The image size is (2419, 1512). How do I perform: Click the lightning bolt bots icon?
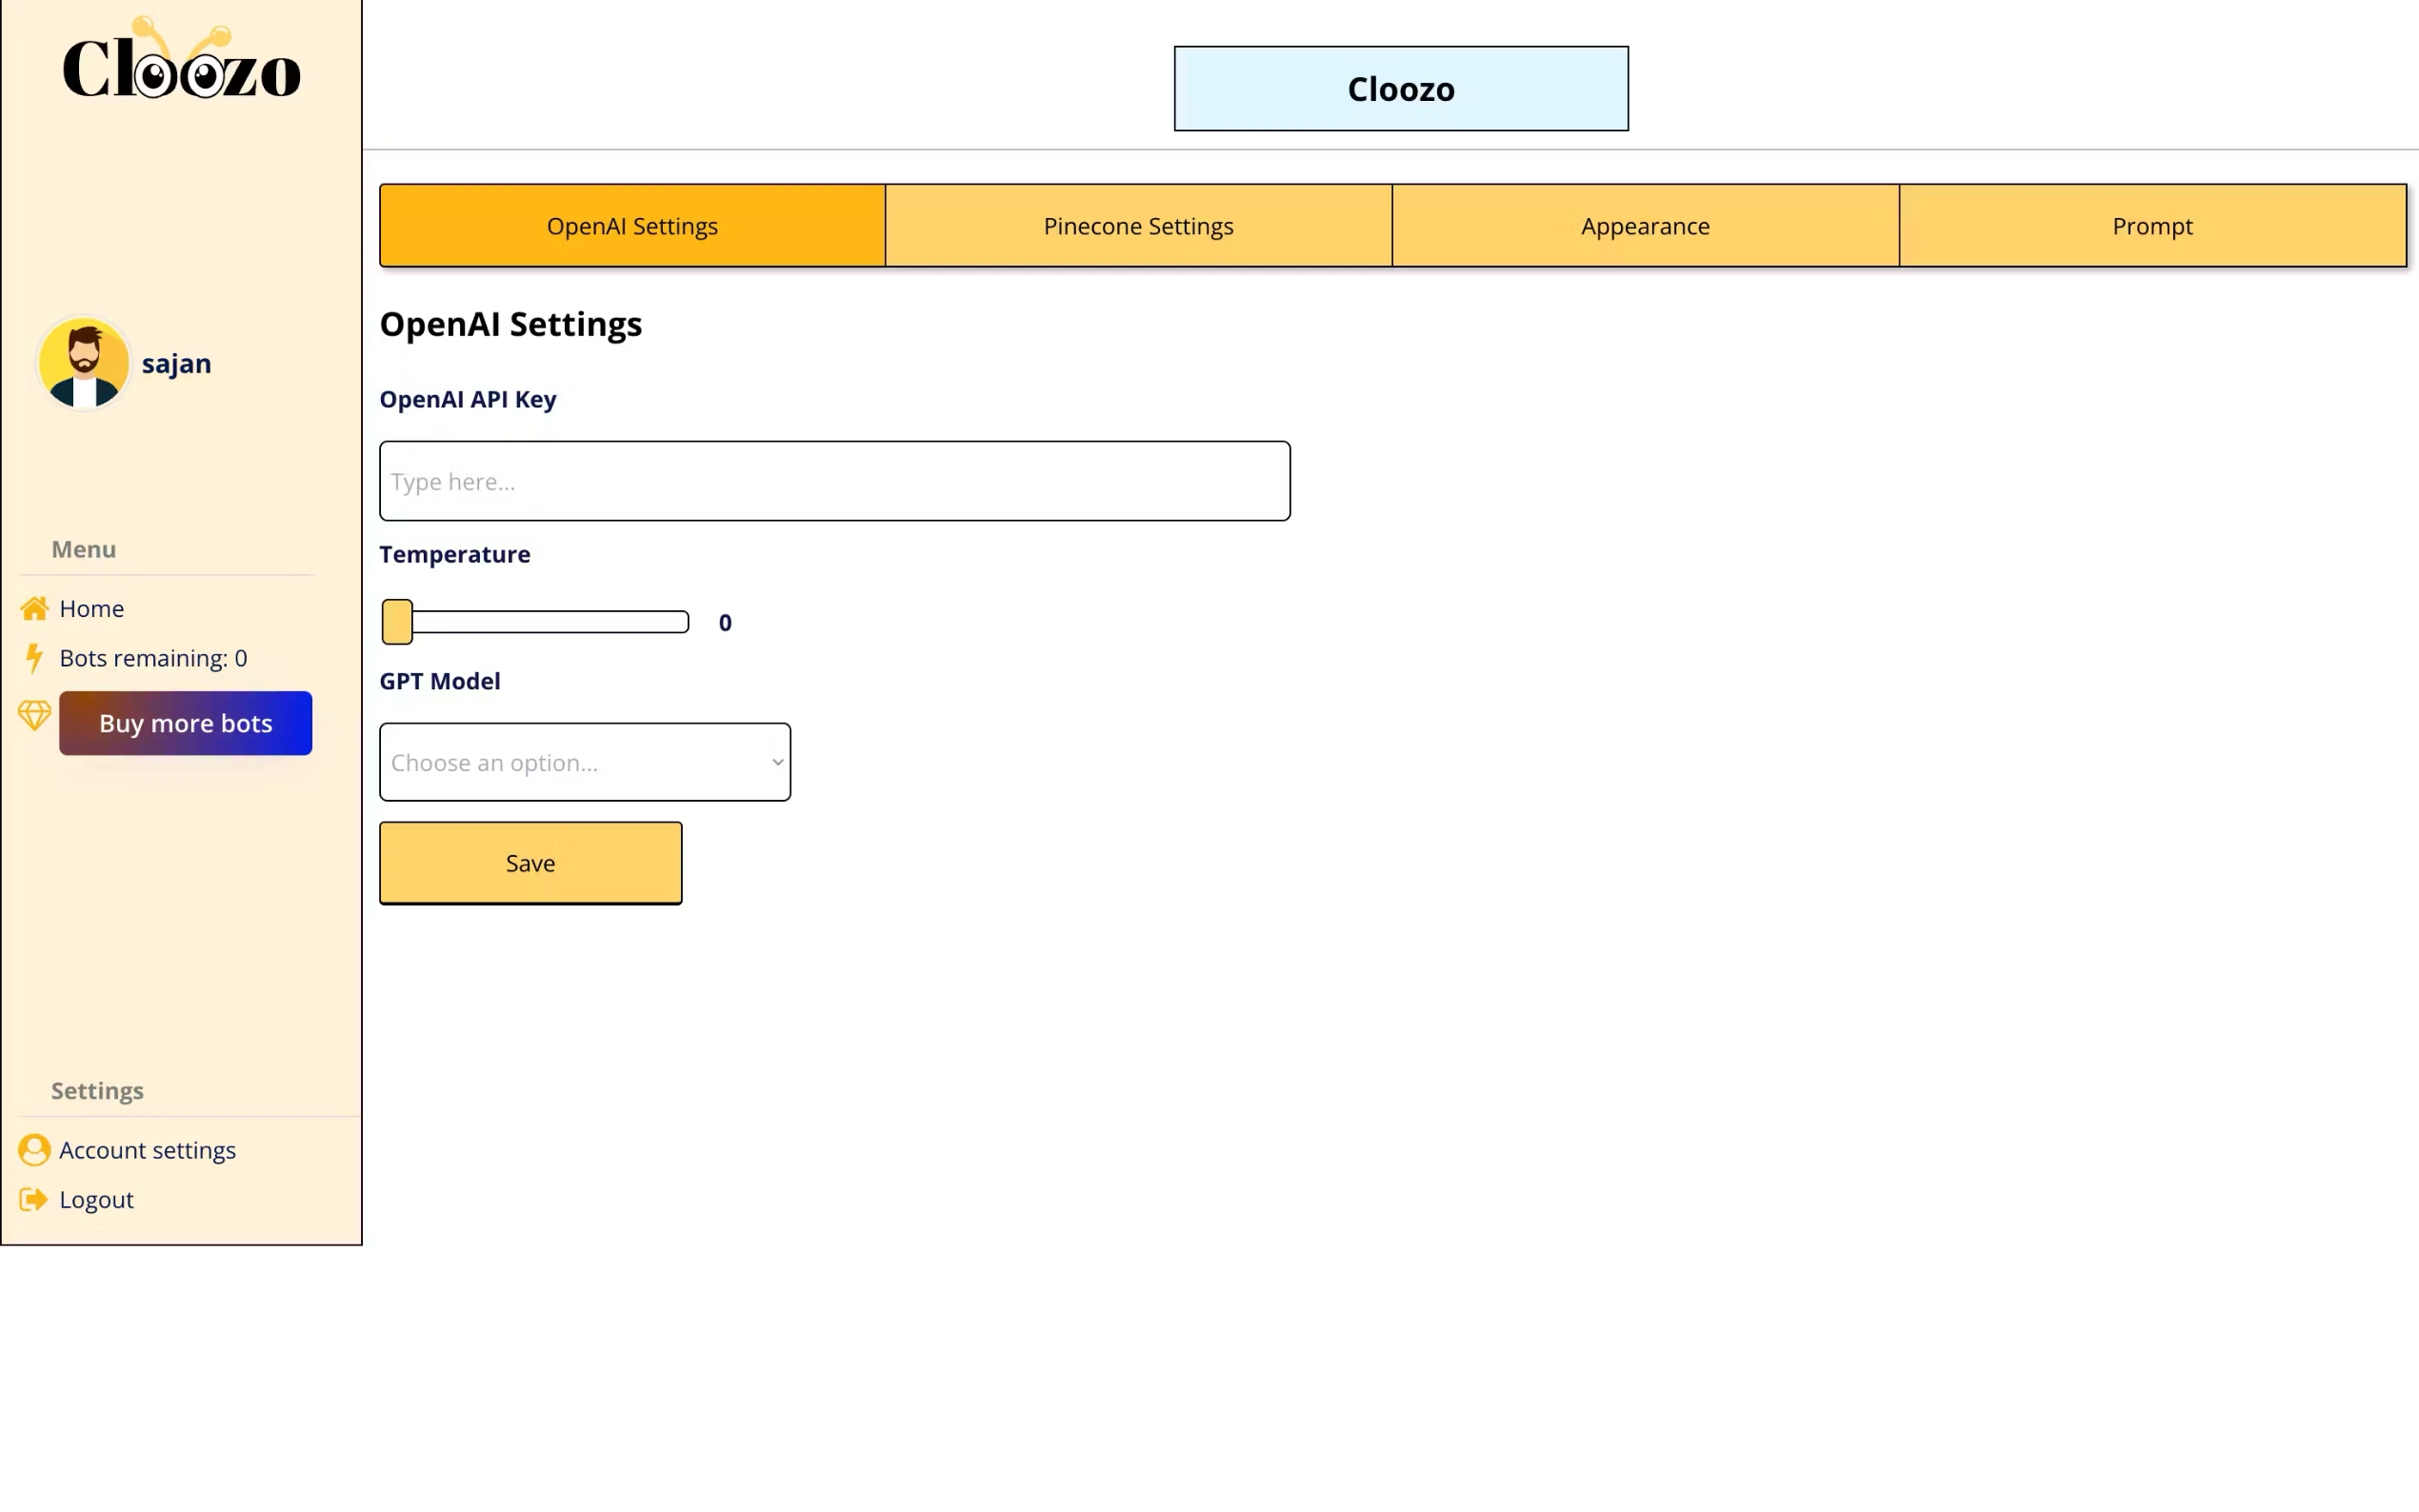[35, 658]
